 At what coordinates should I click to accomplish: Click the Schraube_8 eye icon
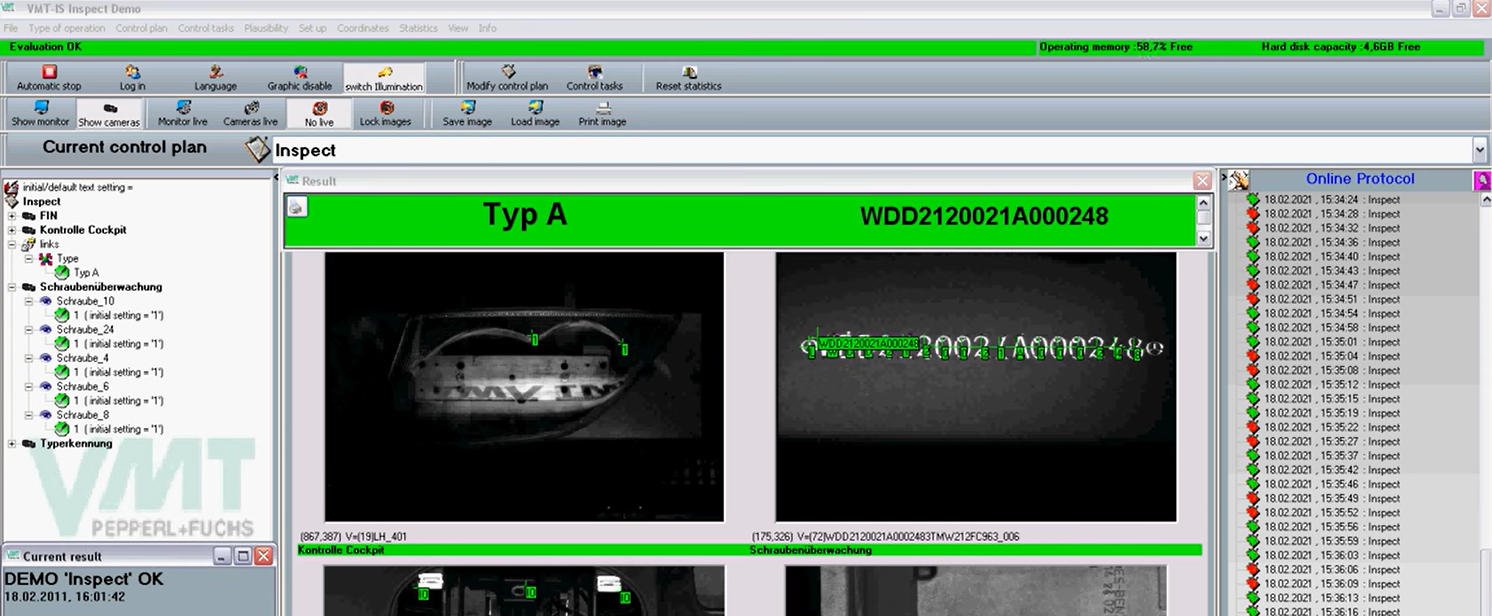tap(45, 415)
